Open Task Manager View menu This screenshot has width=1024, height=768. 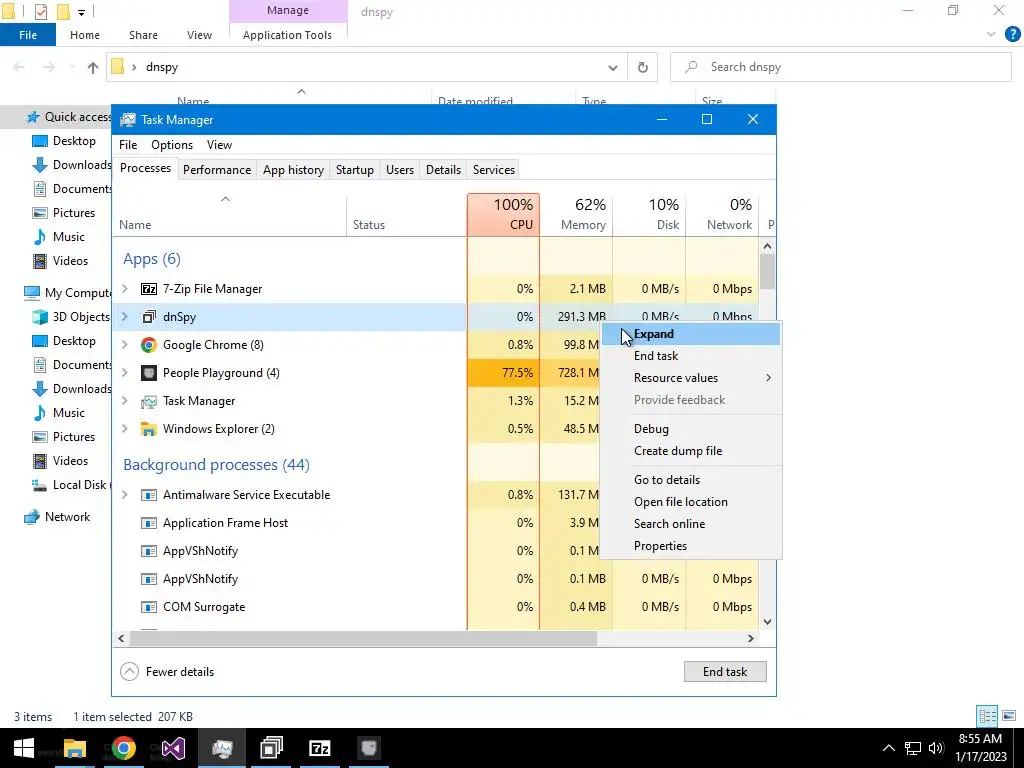click(219, 145)
